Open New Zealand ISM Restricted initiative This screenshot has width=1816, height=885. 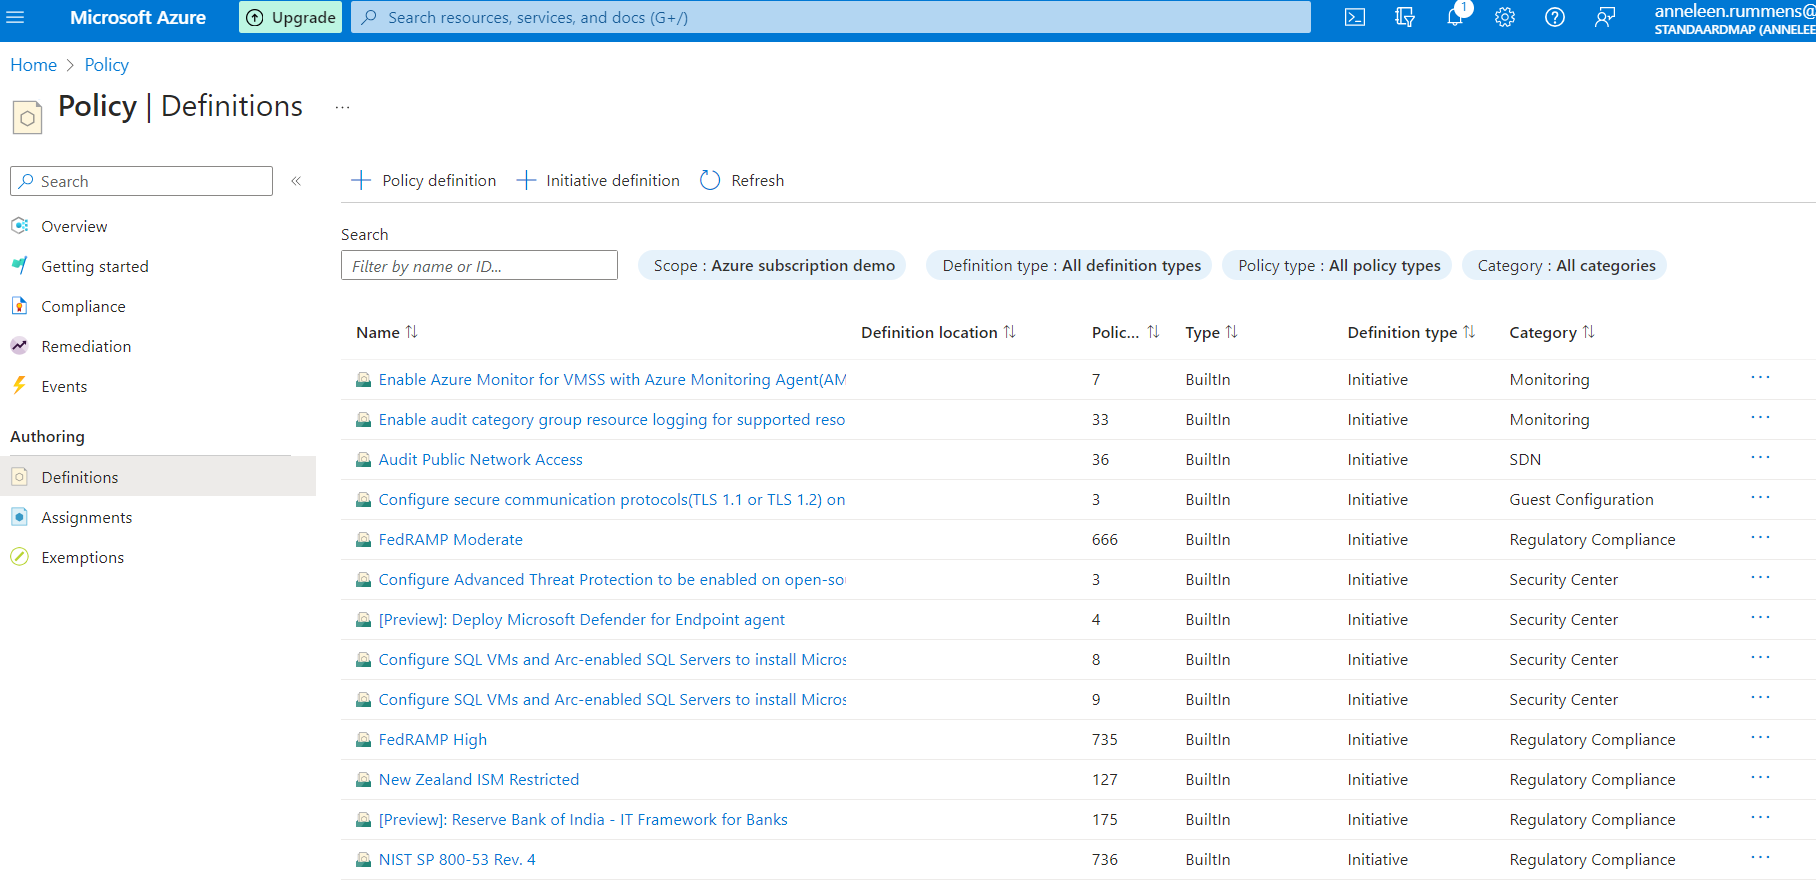point(478,780)
